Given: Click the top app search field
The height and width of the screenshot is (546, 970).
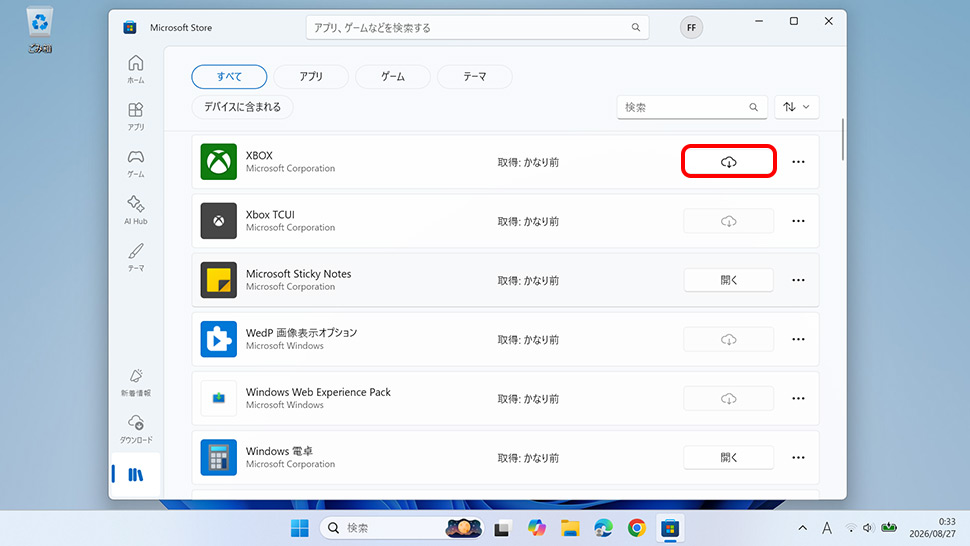Looking at the screenshot, I should click(477, 27).
